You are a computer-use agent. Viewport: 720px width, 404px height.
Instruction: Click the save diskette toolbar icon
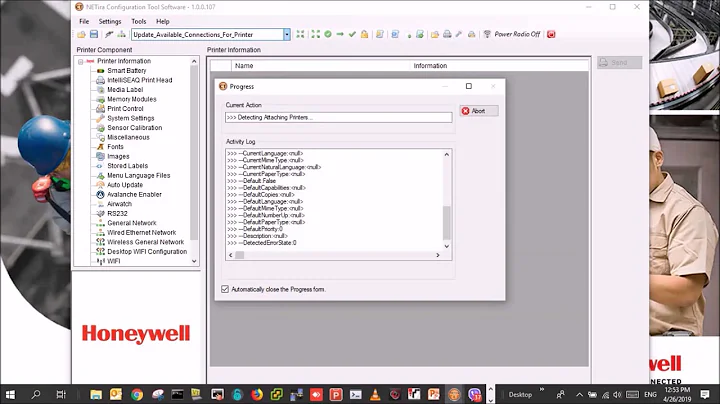pos(94,34)
